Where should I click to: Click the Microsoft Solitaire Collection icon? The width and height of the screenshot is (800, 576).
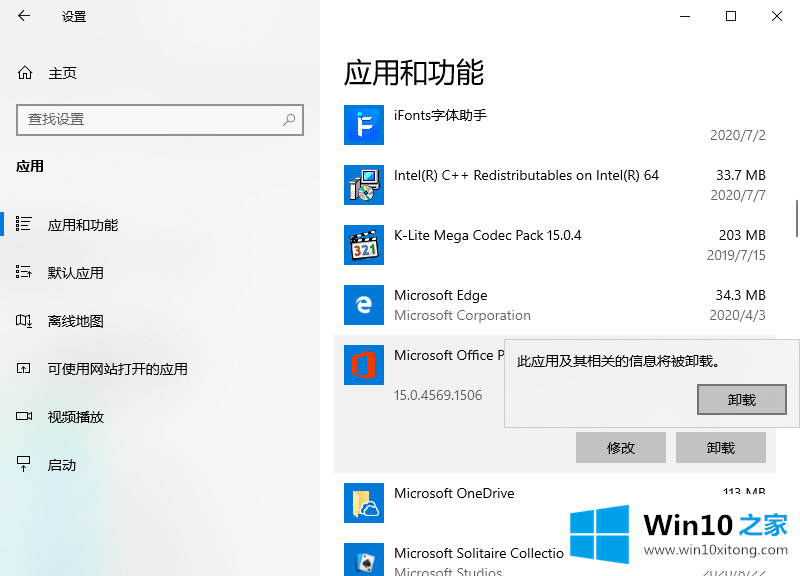coord(364,560)
